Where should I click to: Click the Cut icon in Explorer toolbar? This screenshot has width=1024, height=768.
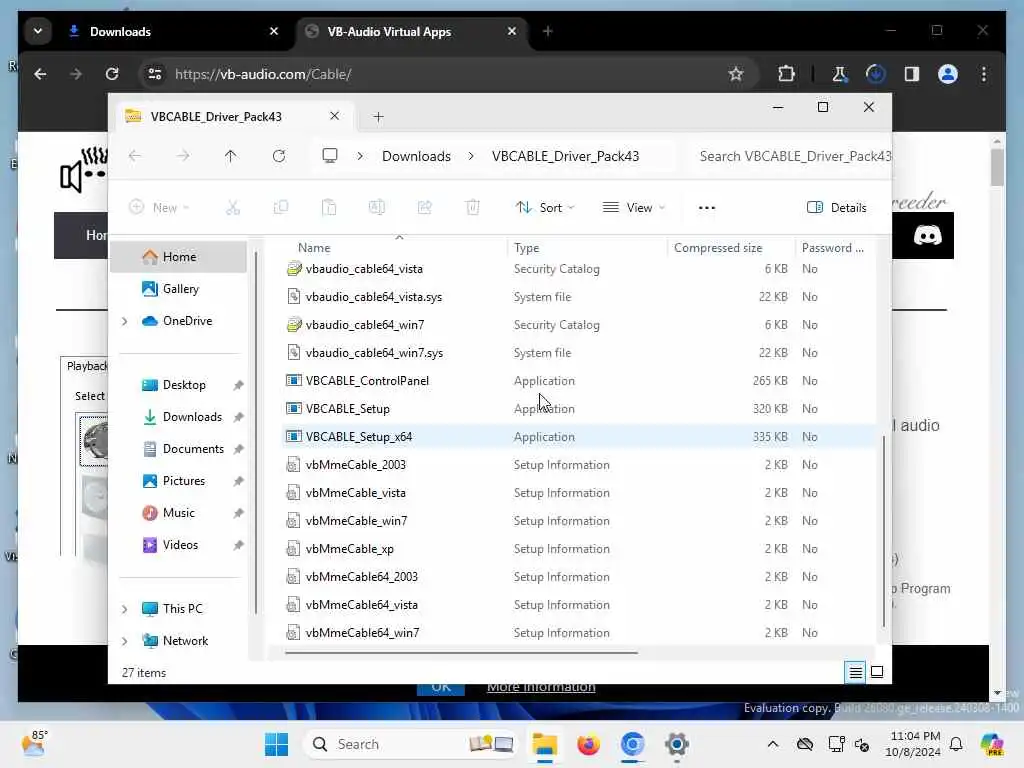click(232, 208)
